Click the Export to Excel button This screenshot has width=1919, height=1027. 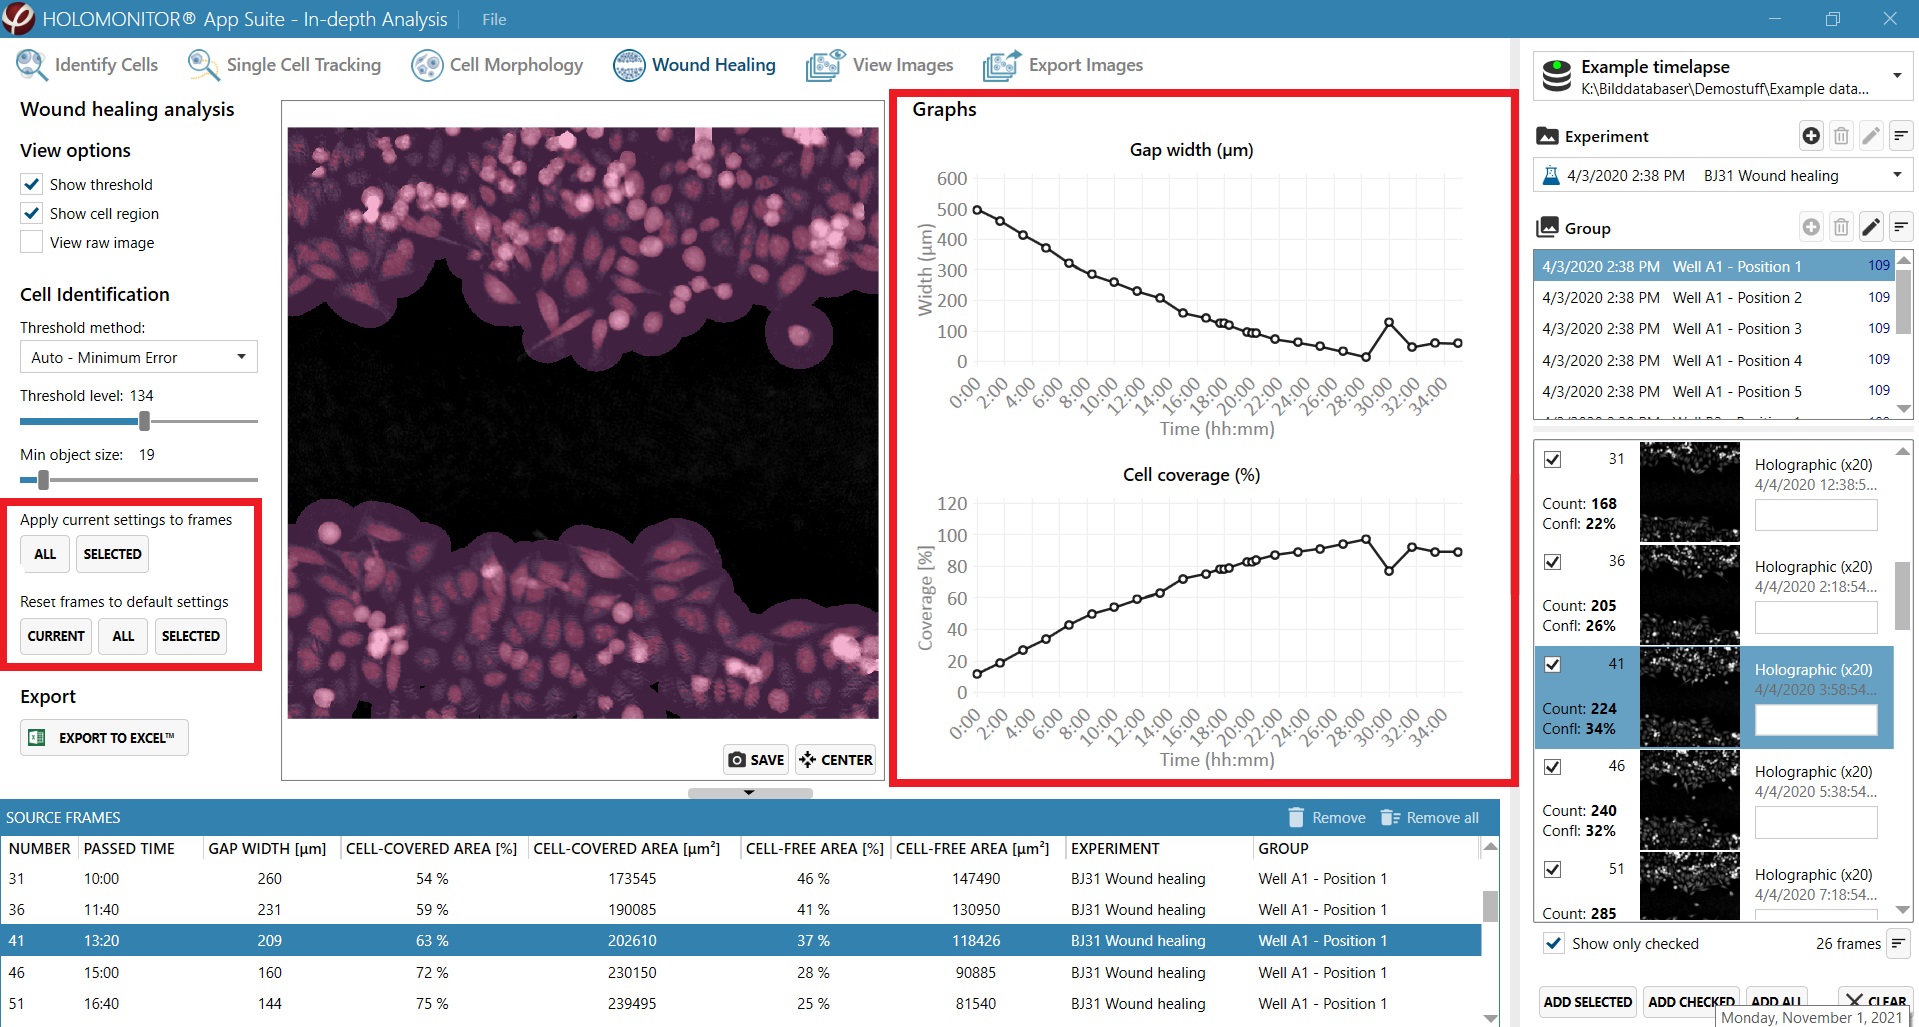[x=104, y=738]
